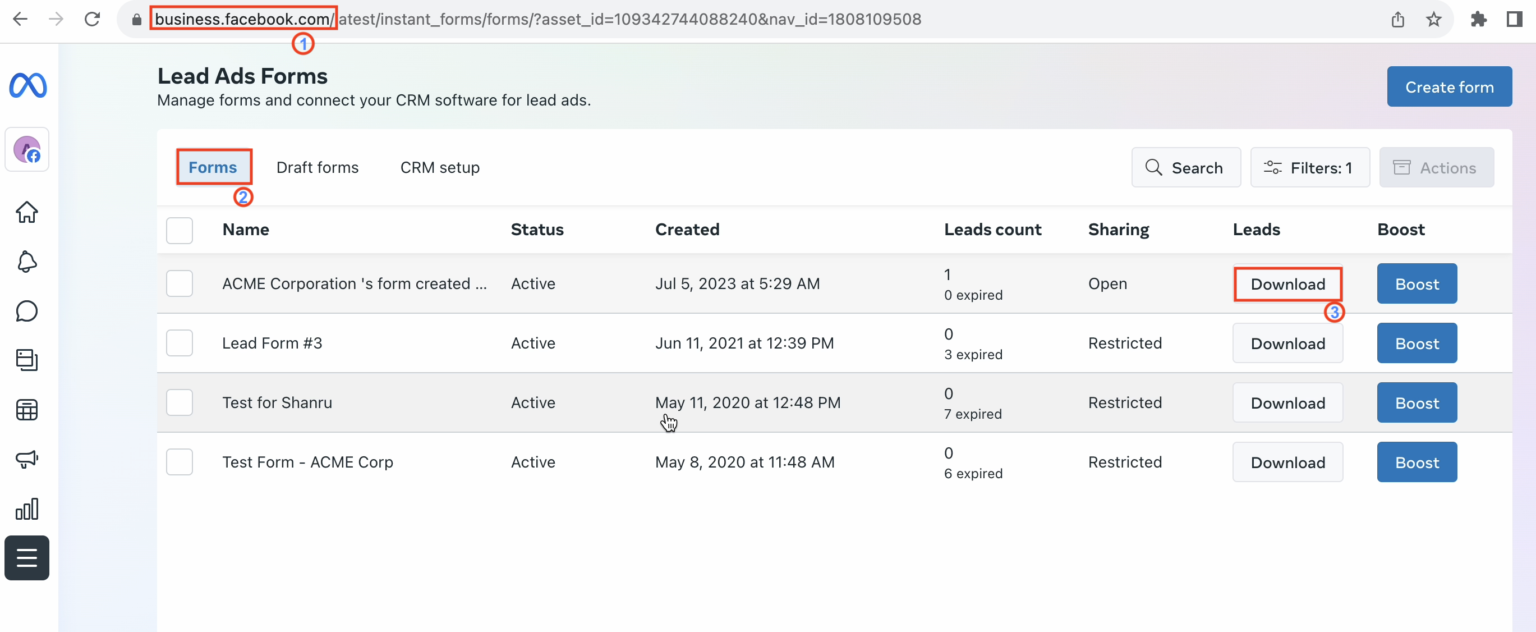Click the Created column header

(687, 230)
